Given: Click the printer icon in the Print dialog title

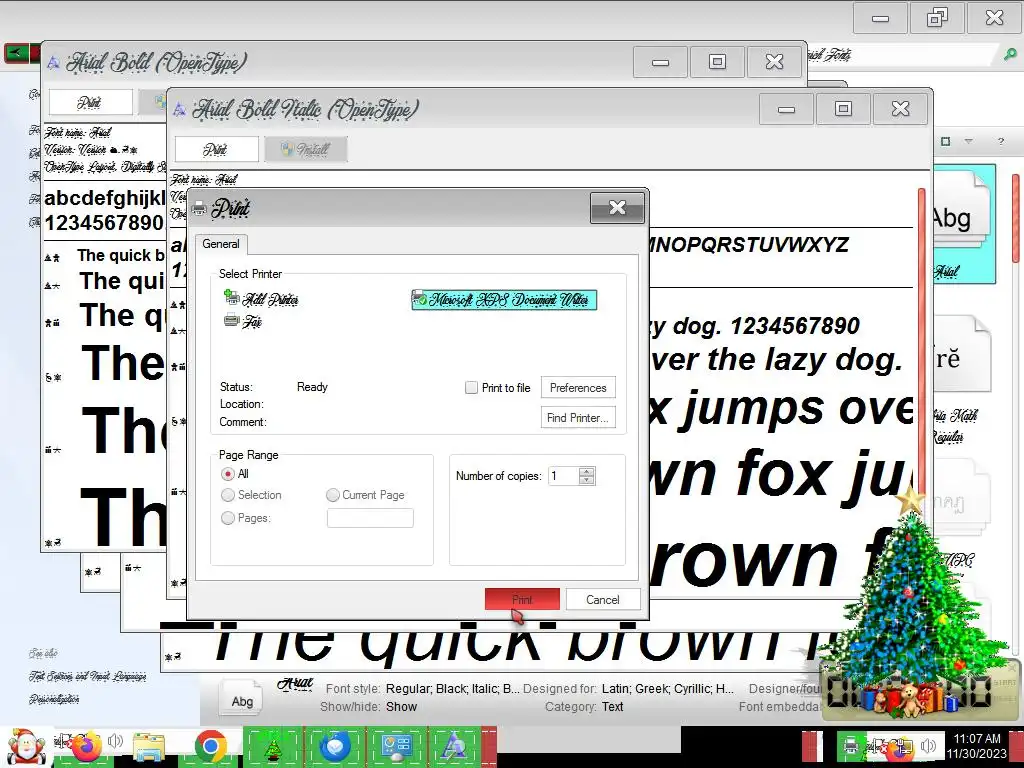Looking at the screenshot, I should tap(199, 208).
